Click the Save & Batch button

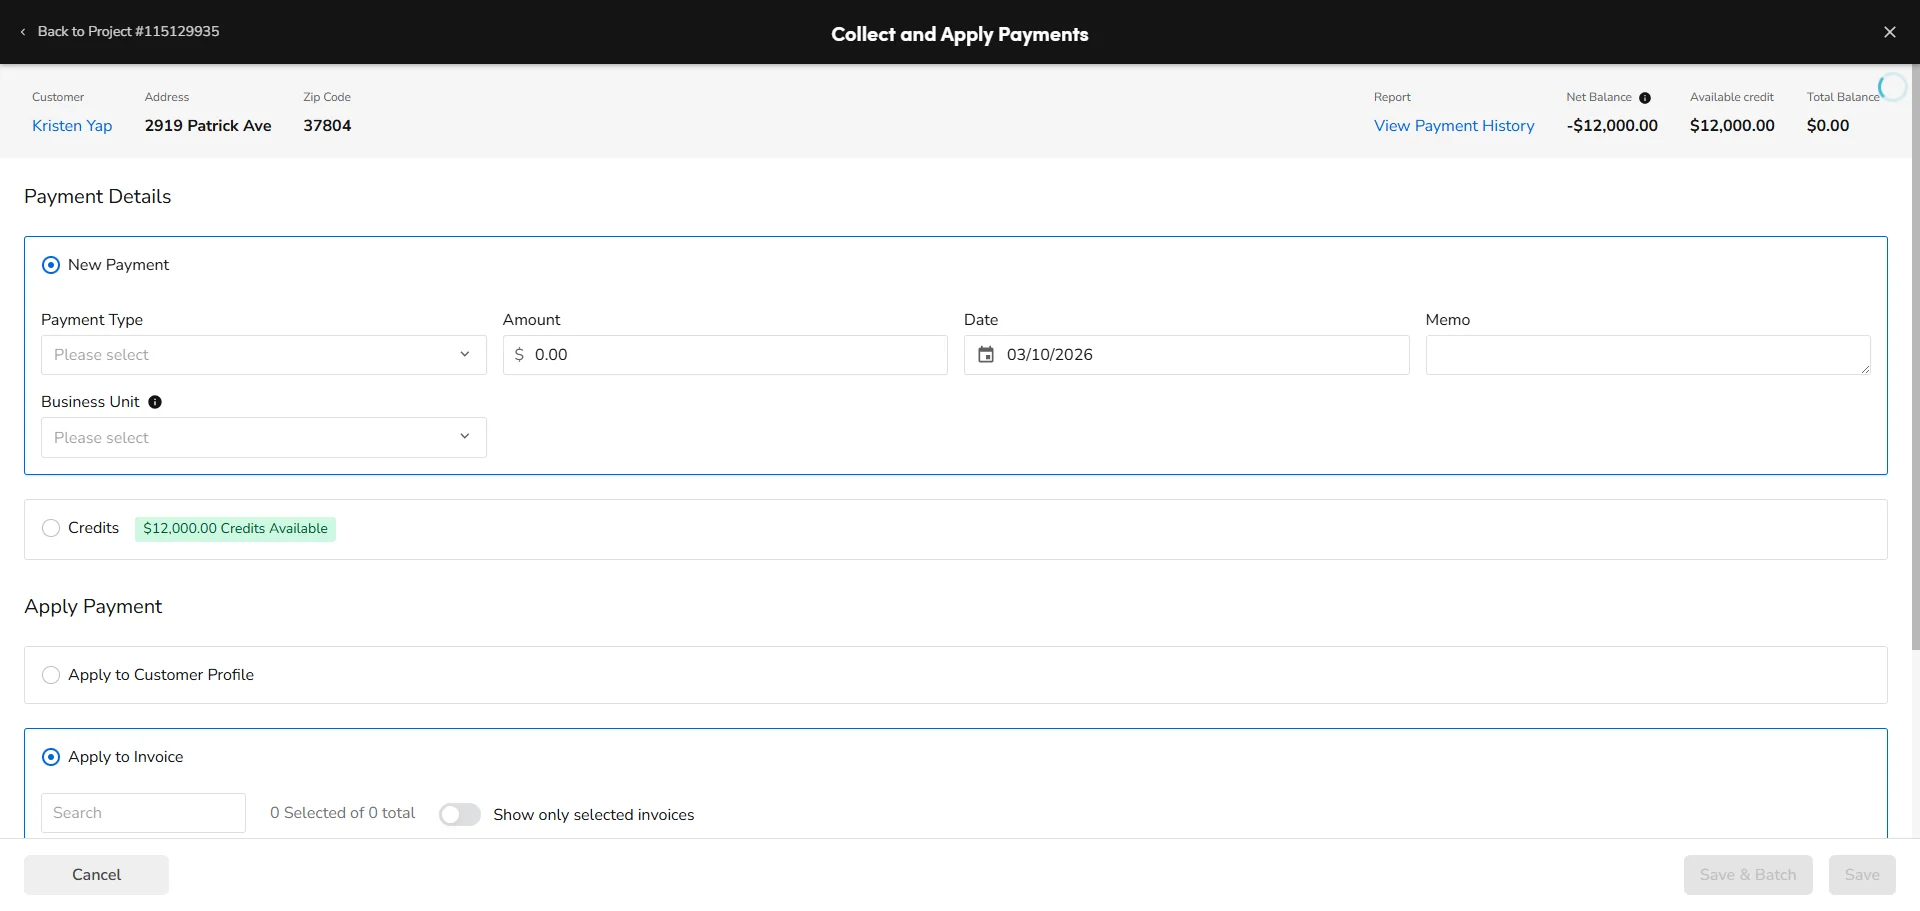[x=1747, y=874]
